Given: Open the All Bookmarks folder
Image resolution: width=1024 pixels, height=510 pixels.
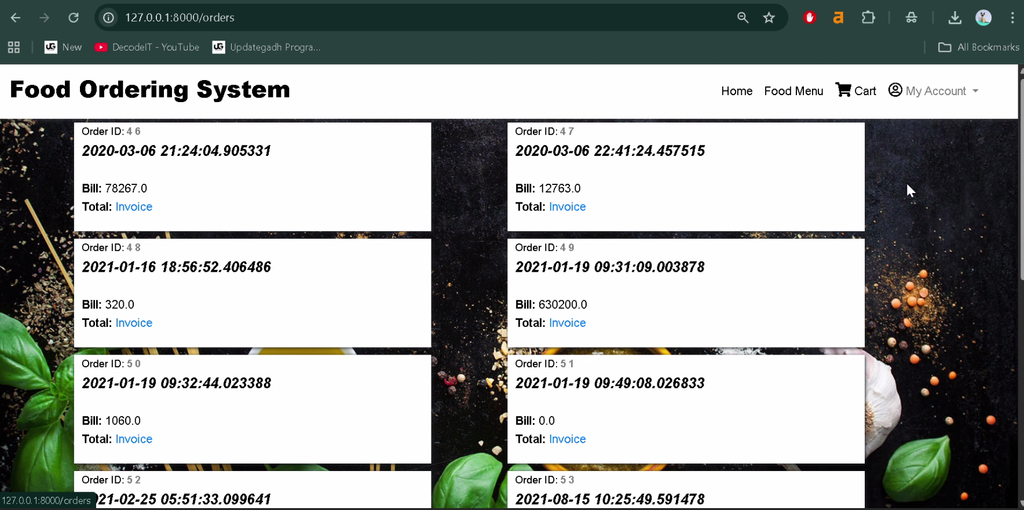Looking at the screenshot, I should point(978,47).
